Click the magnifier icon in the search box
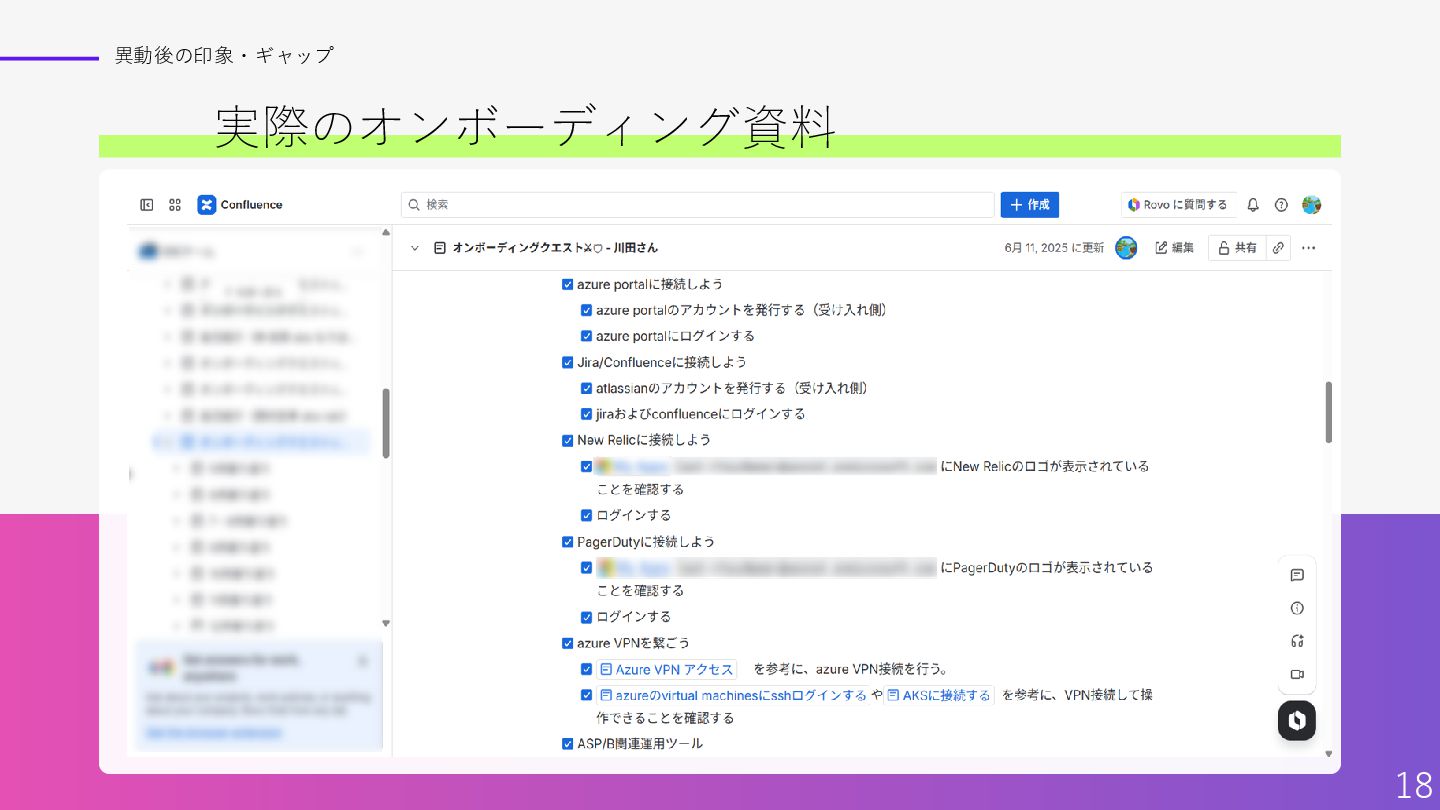The width and height of the screenshot is (1440, 810). click(x=414, y=205)
